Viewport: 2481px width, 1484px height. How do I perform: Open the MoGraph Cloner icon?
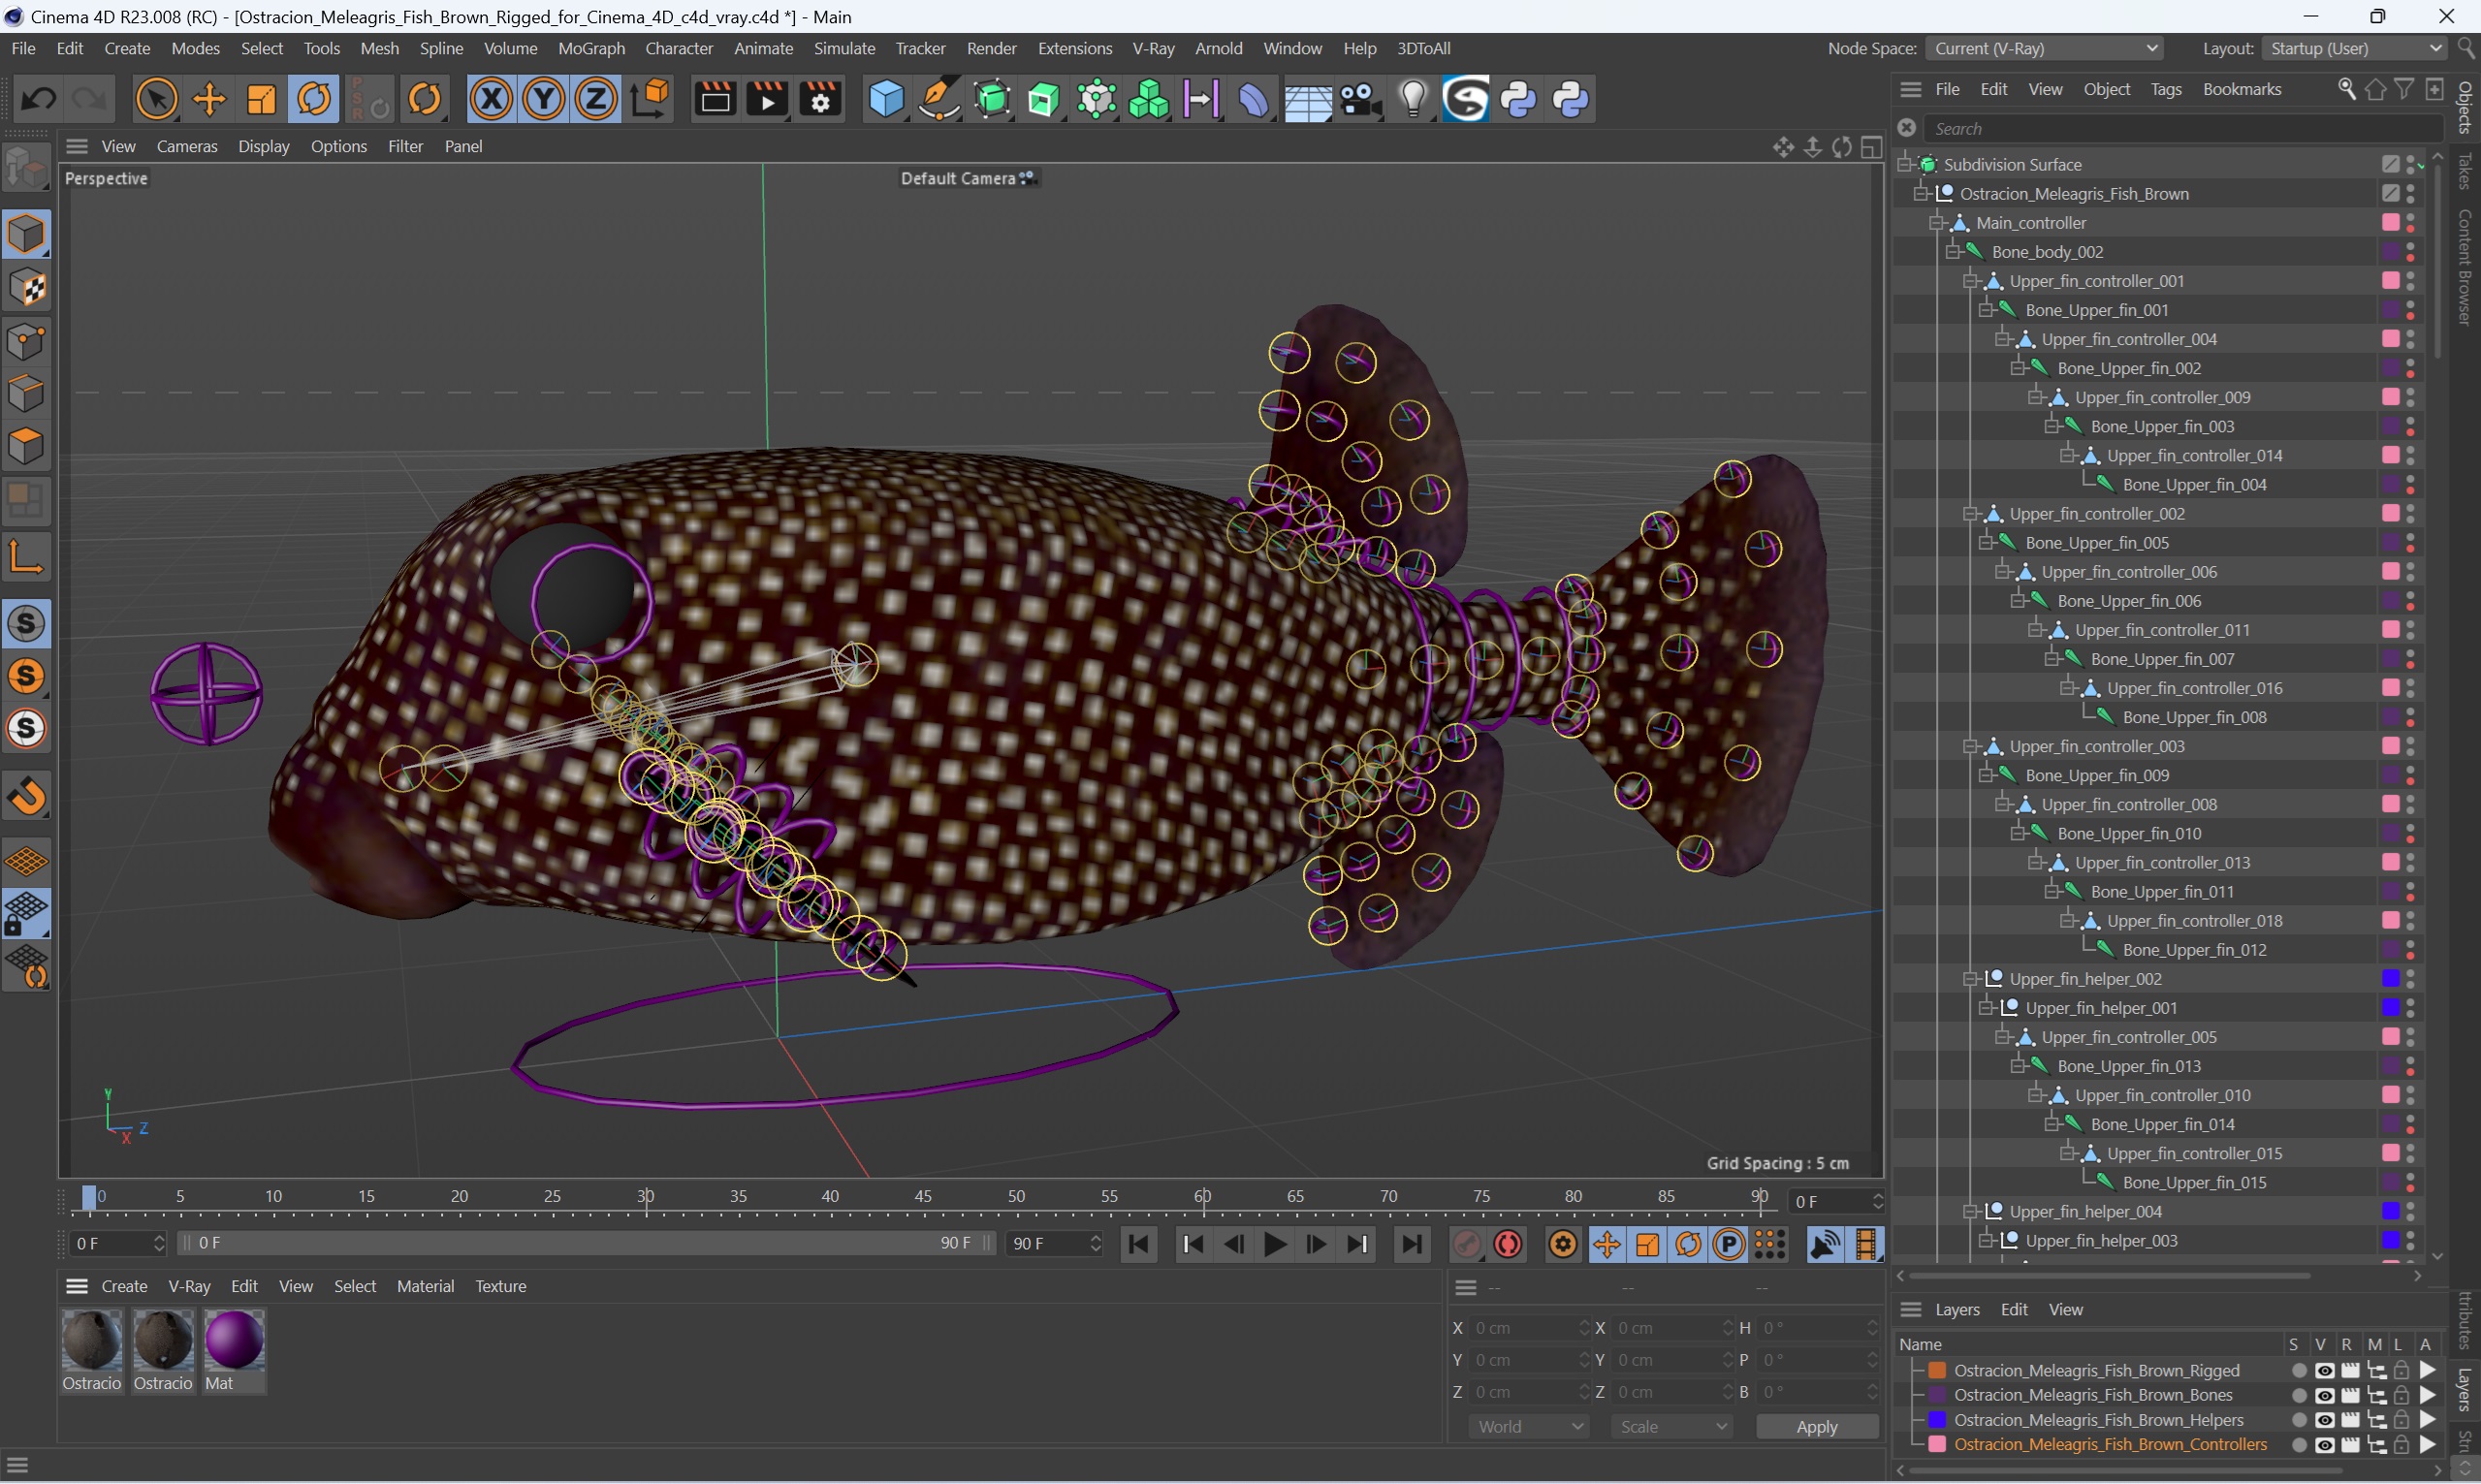pyautogui.click(x=1149, y=99)
